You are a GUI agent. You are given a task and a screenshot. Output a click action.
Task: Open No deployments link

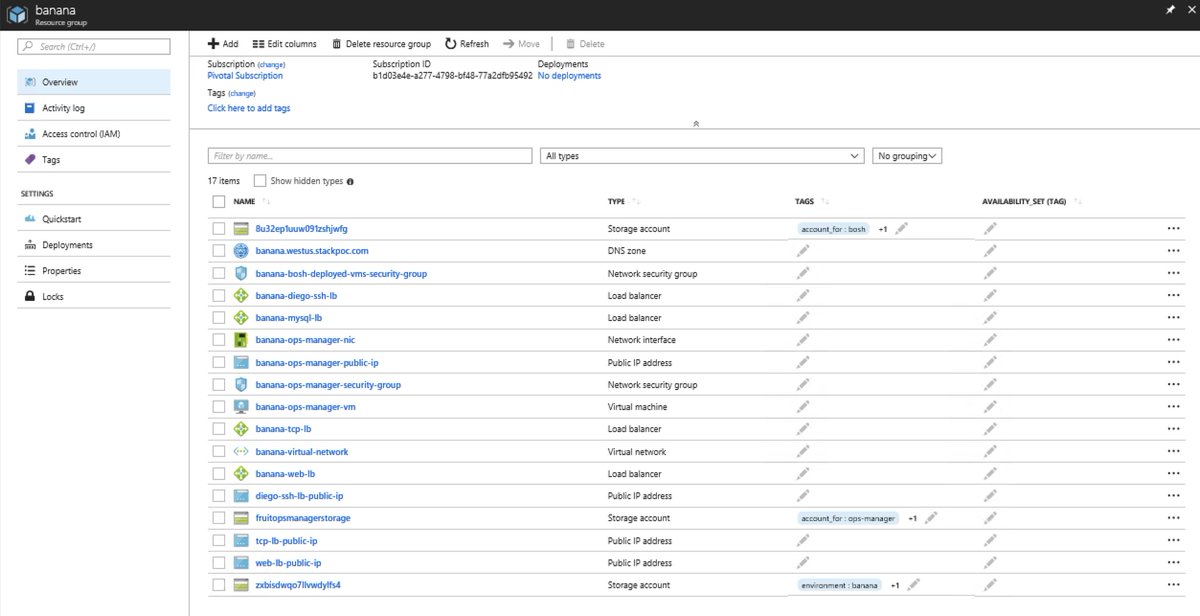(x=569, y=76)
